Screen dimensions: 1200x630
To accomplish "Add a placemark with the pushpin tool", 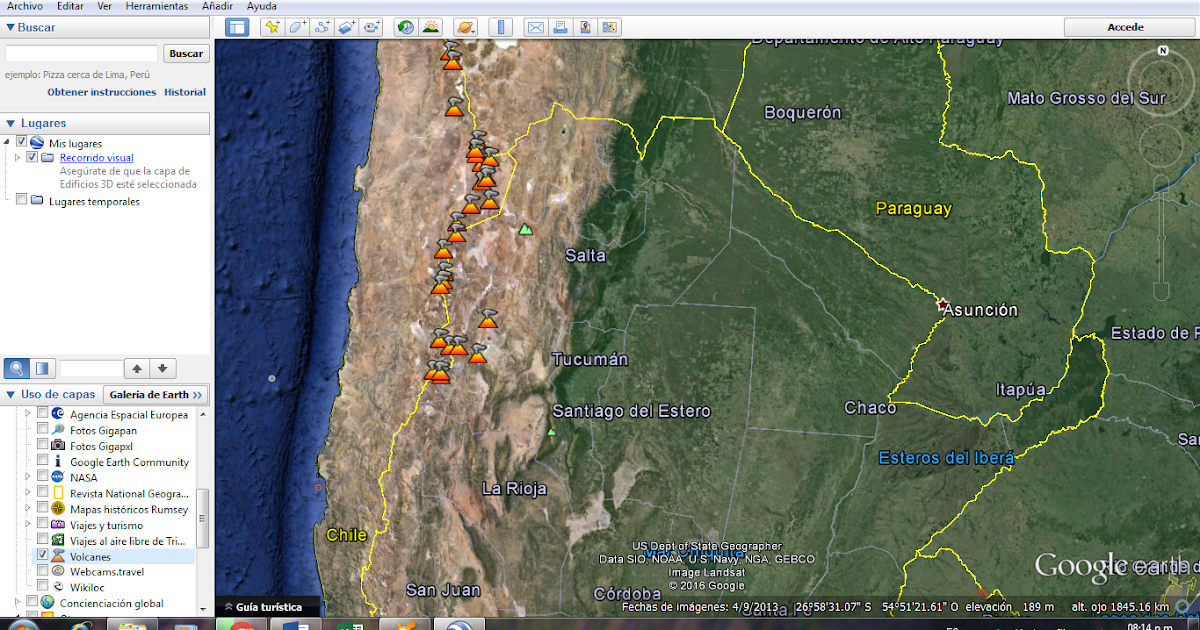I will point(272,27).
